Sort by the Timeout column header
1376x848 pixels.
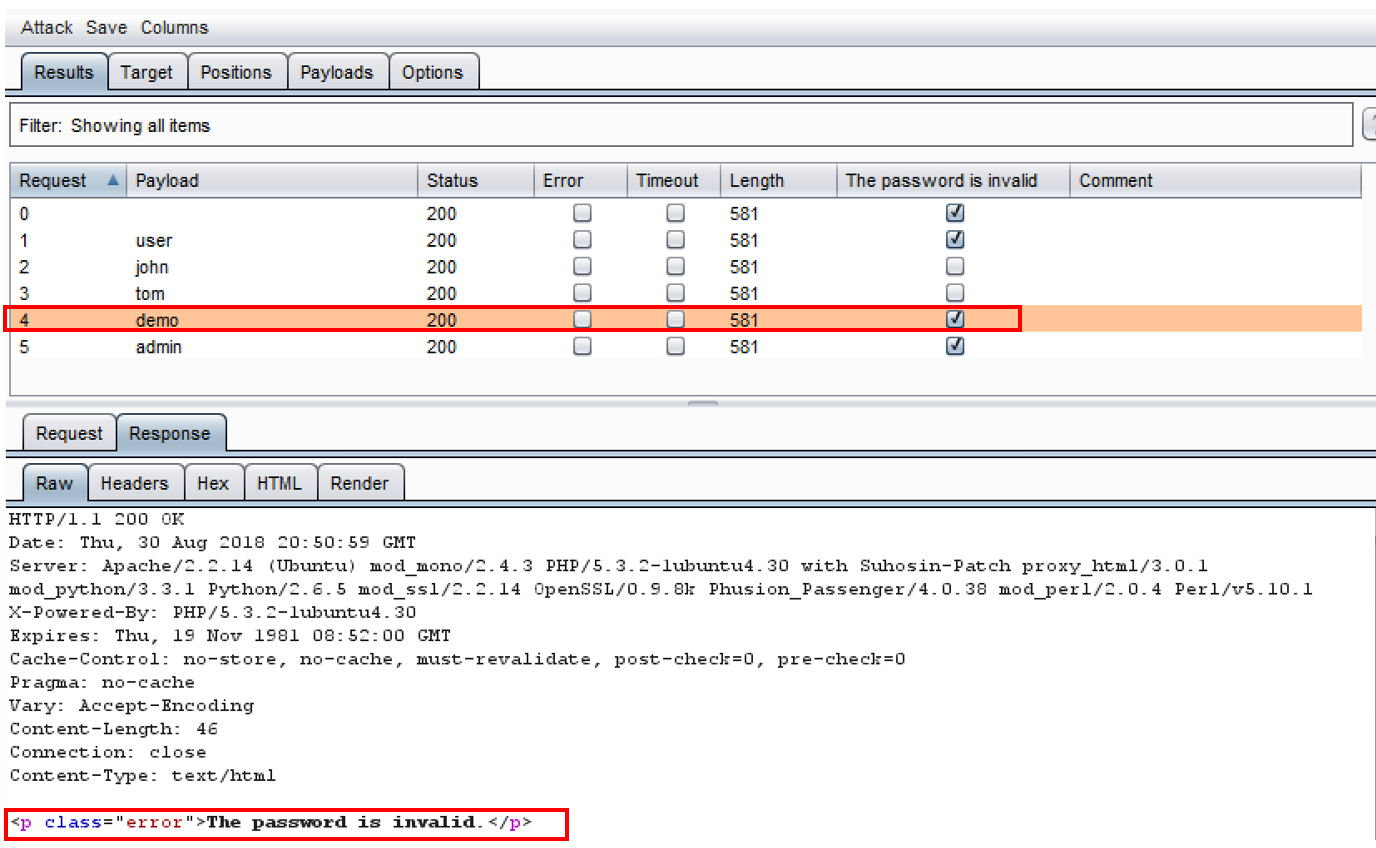(674, 181)
